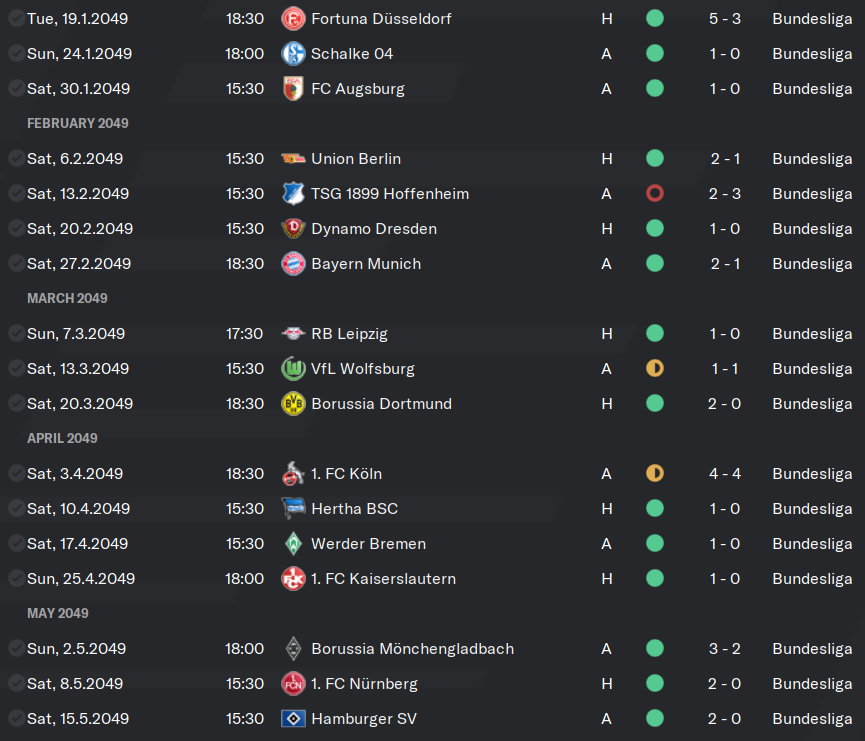865x741 pixels.
Task: Open the 5 - 3 score versus Düsseldorf
Action: click(725, 19)
